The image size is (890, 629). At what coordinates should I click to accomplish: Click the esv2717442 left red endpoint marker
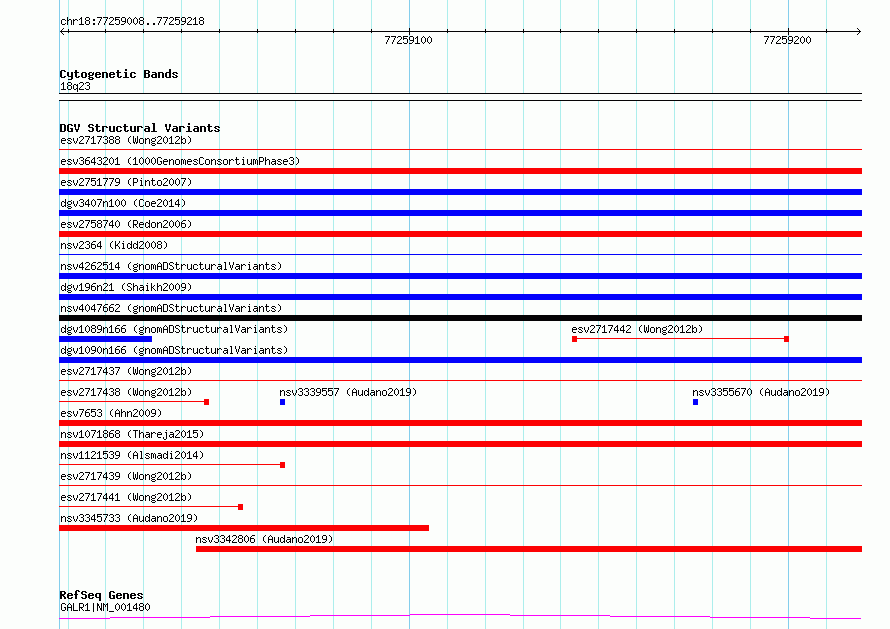click(x=574, y=339)
